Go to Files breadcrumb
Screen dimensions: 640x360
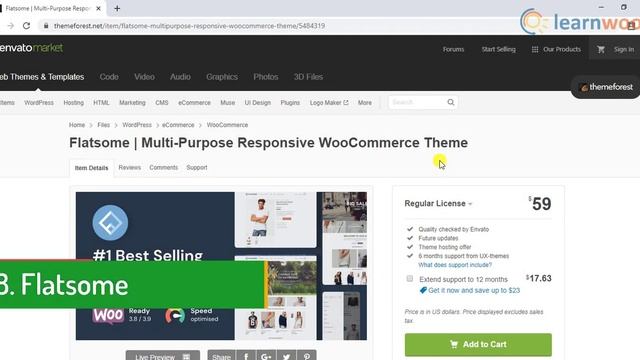tap(104, 125)
